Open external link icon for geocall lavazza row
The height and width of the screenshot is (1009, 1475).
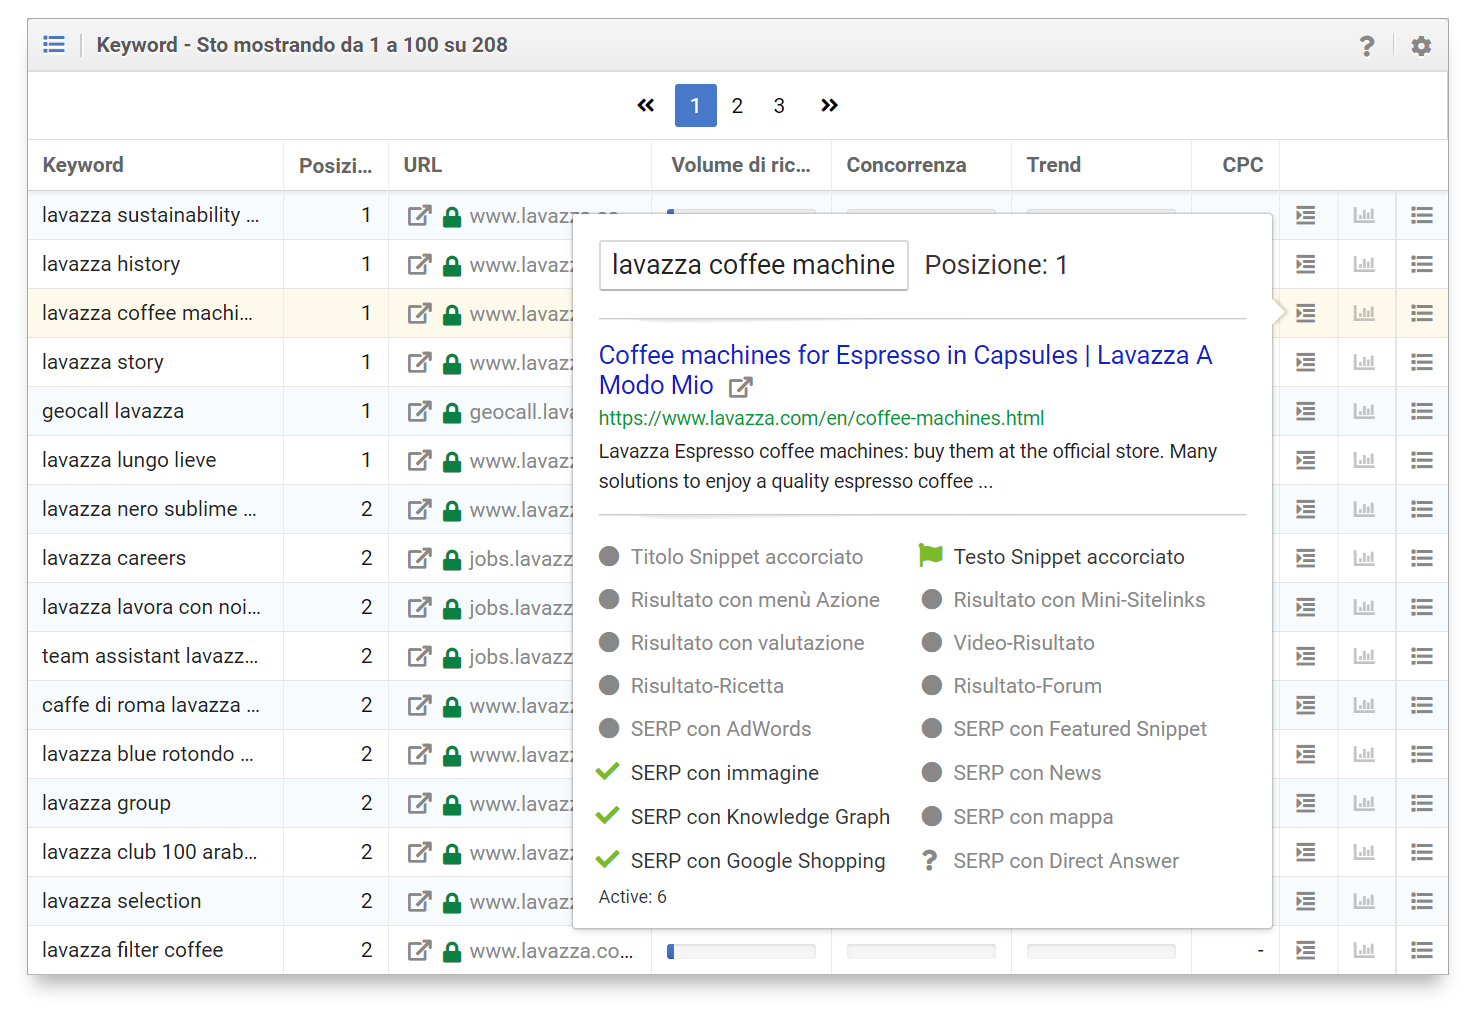[x=419, y=411]
